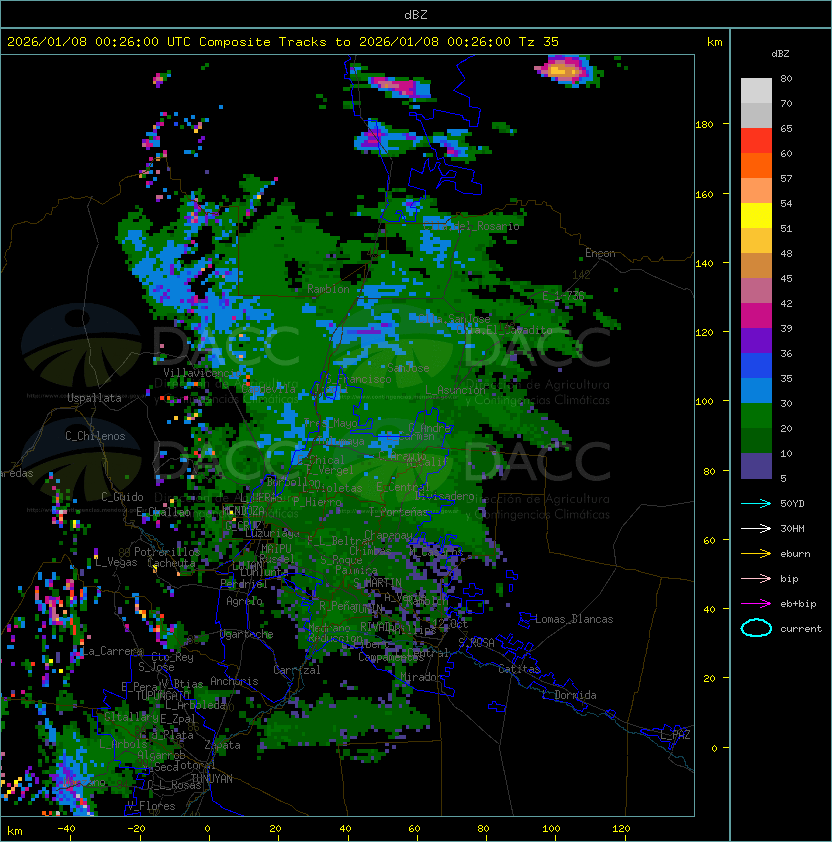Click the pink bip arrow in legend
This screenshot has height=842, width=832.
pos(756,578)
